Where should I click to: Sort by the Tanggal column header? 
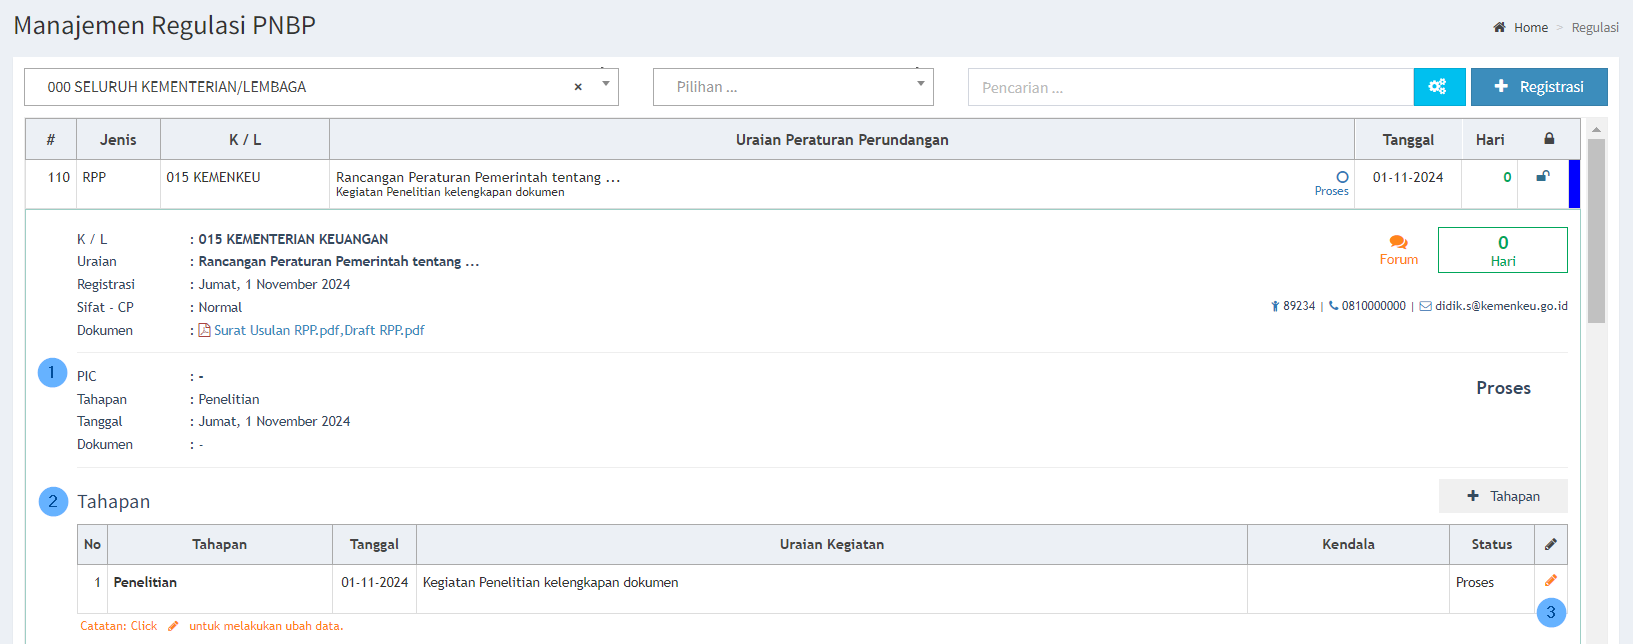point(1407,140)
